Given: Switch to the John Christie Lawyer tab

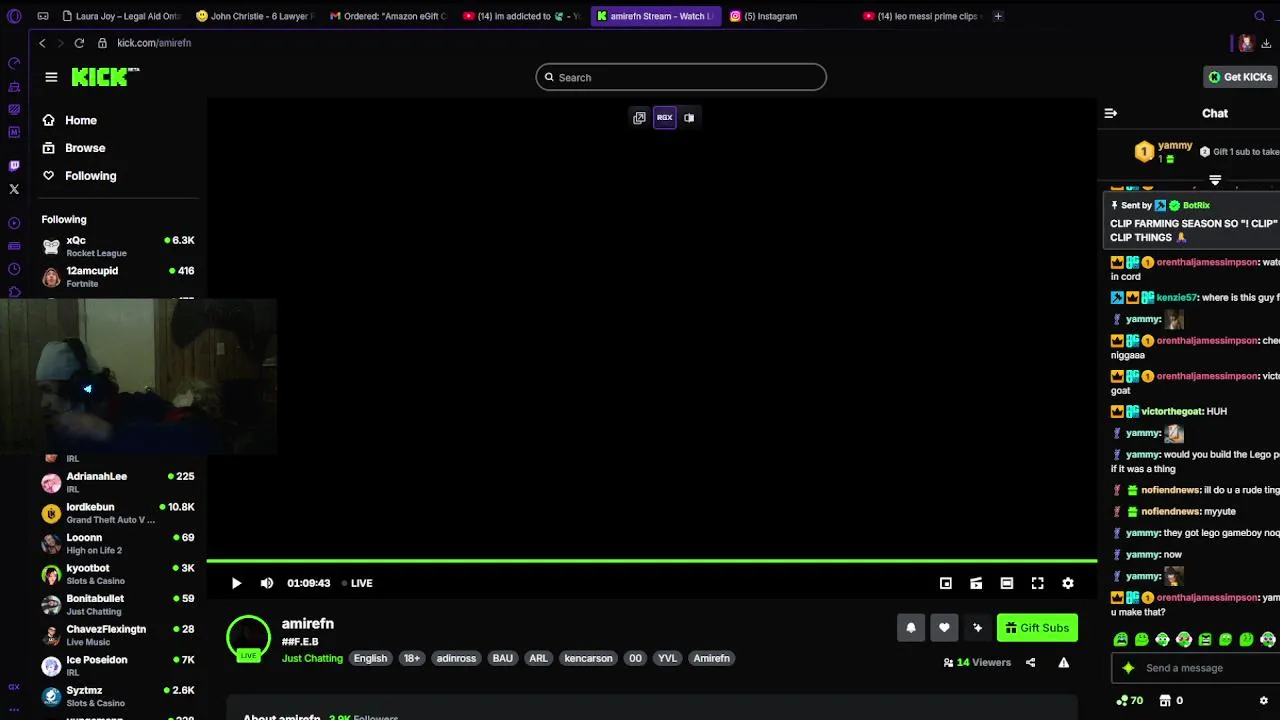Looking at the screenshot, I should tap(255, 16).
